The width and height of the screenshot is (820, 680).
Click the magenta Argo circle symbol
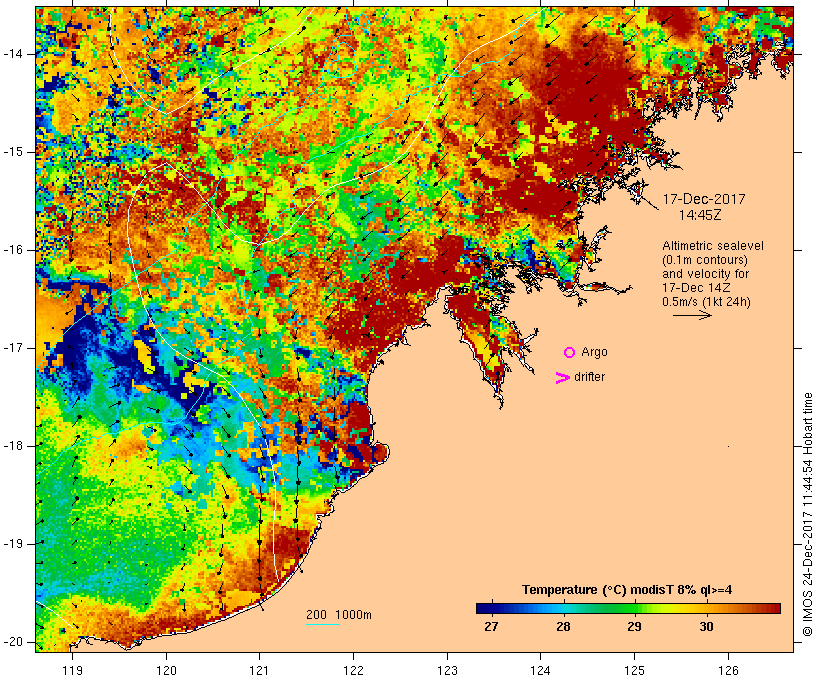(x=570, y=353)
